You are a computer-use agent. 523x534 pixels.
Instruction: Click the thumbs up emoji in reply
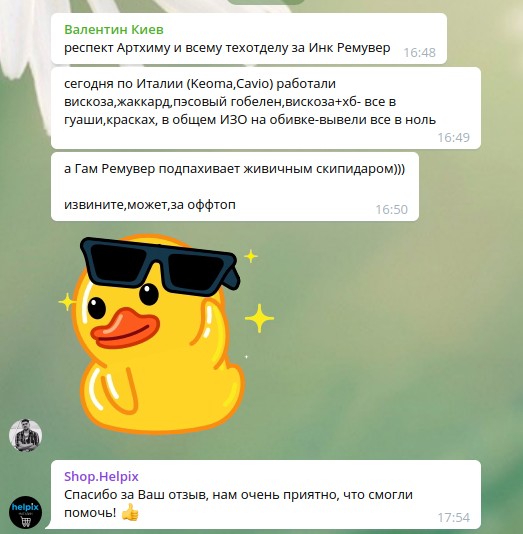pyautogui.click(x=130, y=512)
